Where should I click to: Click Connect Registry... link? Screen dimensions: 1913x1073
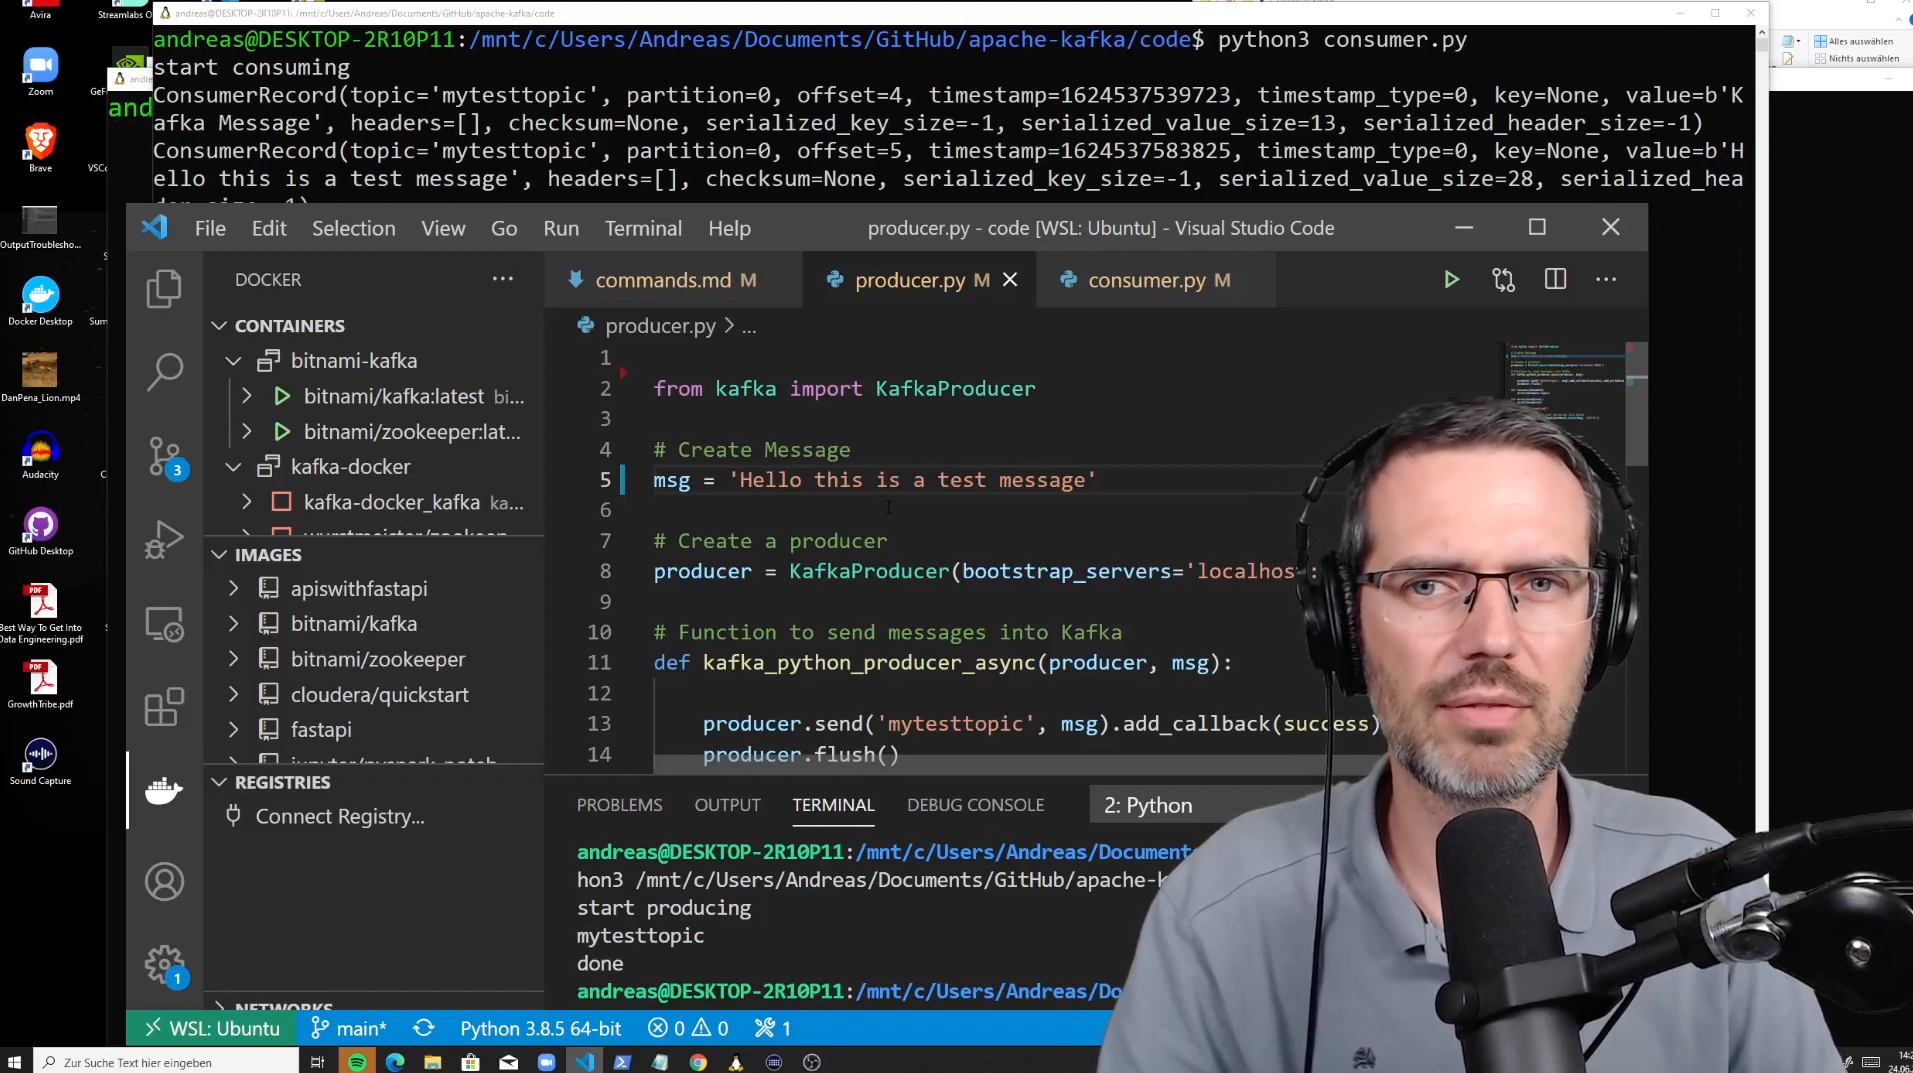pyautogui.click(x=340, y=817)
